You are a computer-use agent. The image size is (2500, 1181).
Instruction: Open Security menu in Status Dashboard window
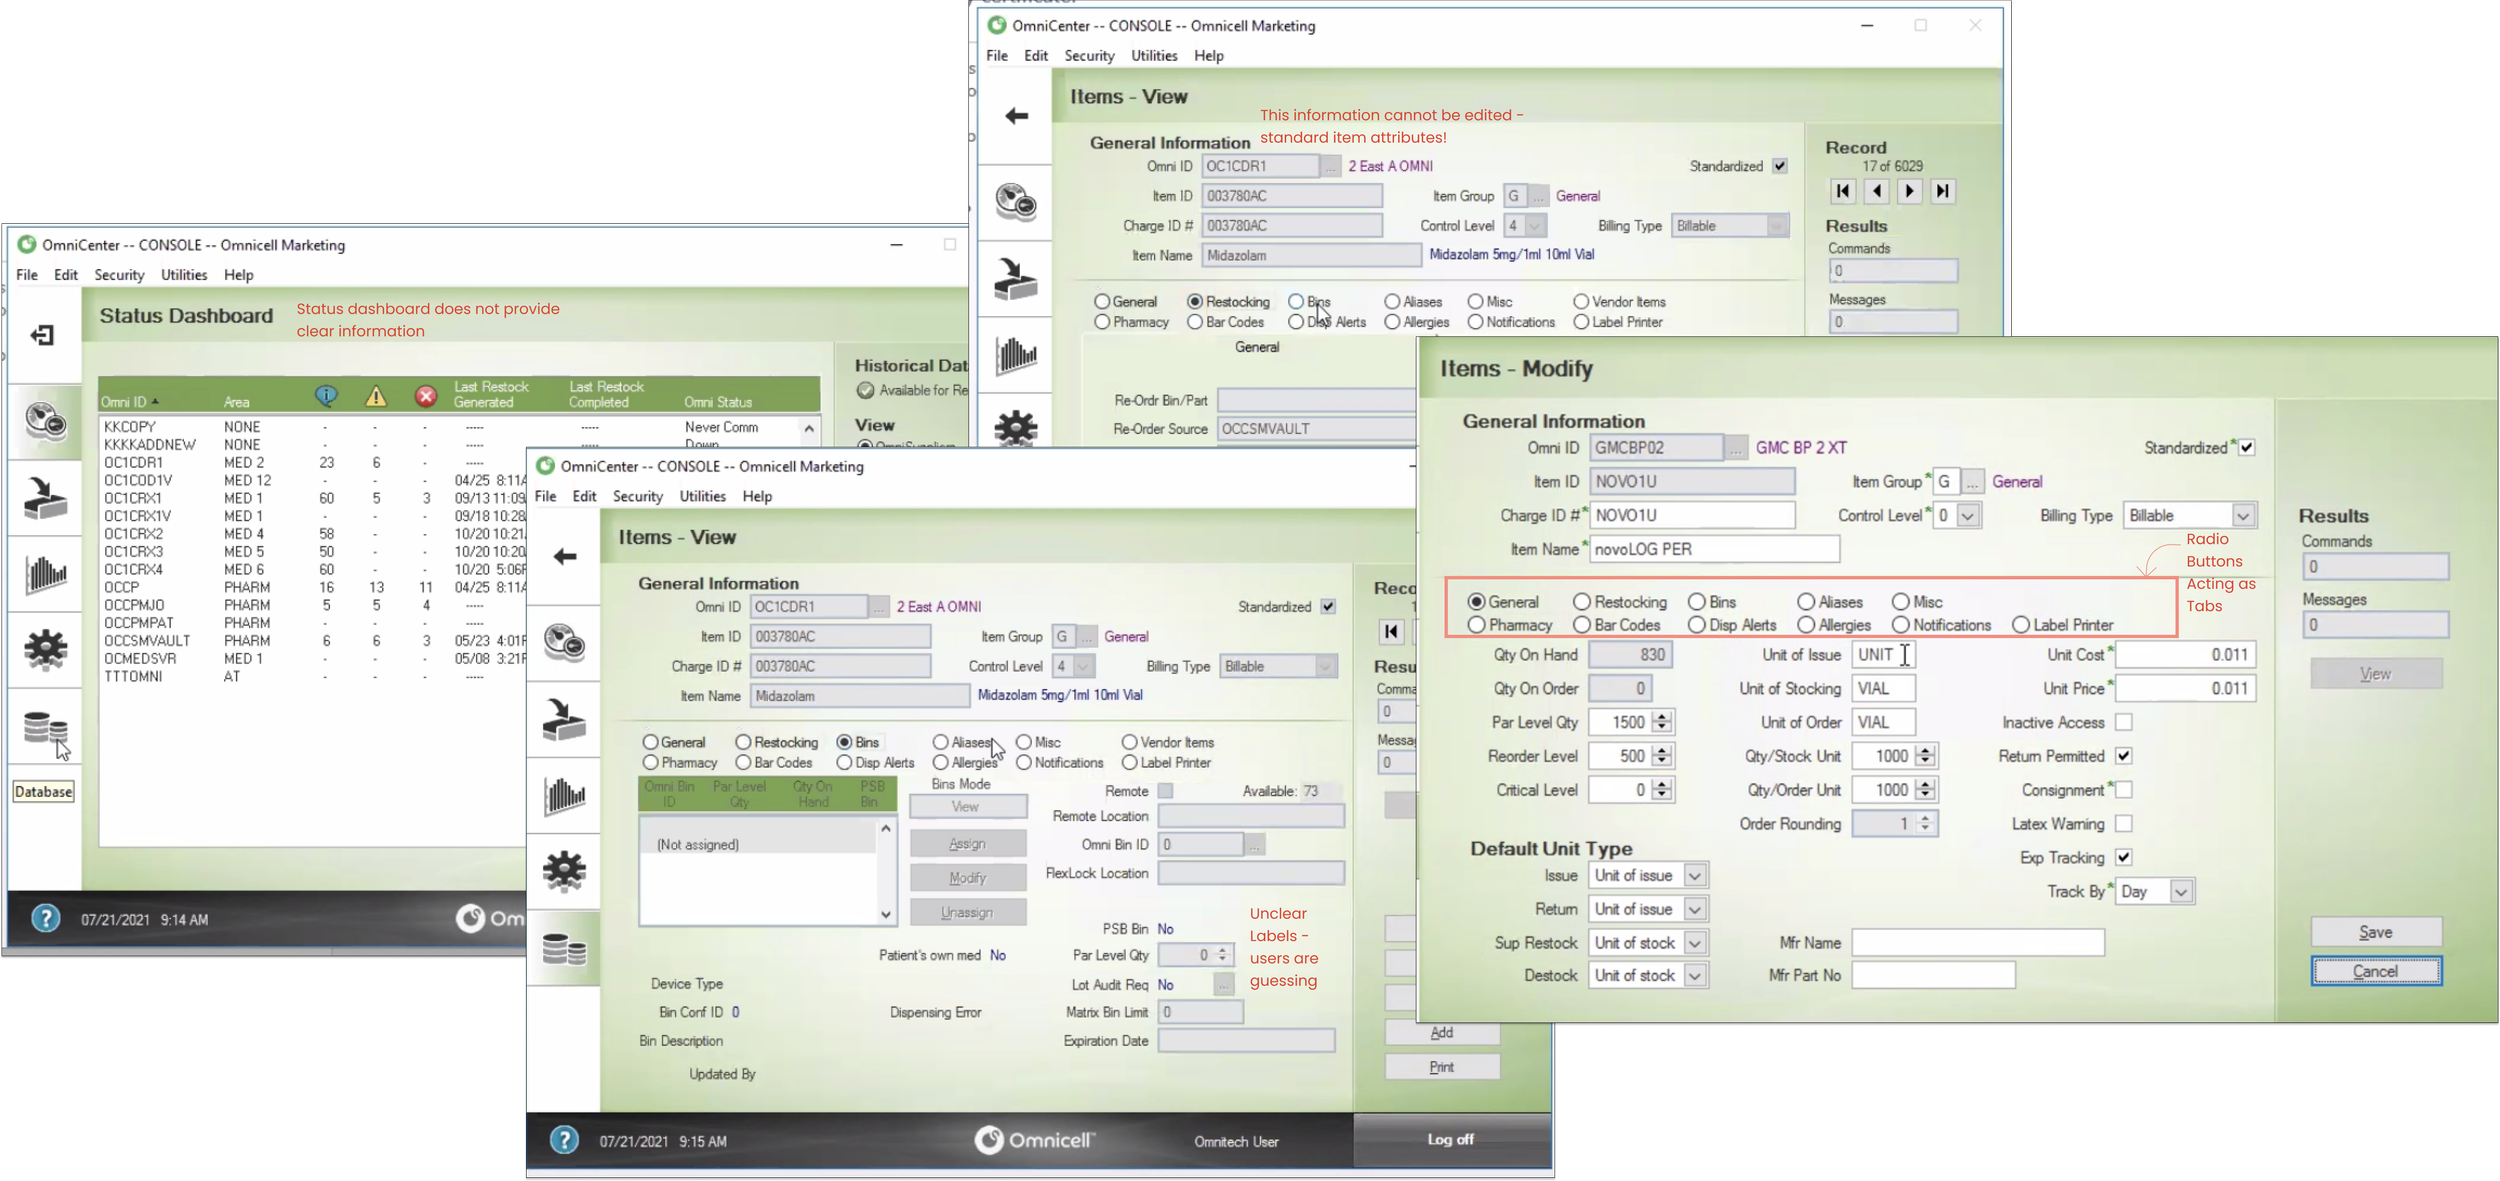119,275
